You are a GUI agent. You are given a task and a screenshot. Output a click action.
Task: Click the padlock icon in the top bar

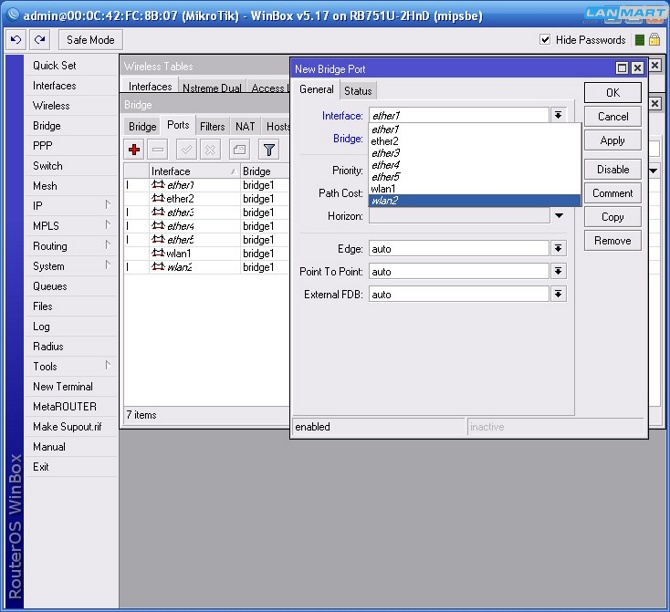pos(654,40)
